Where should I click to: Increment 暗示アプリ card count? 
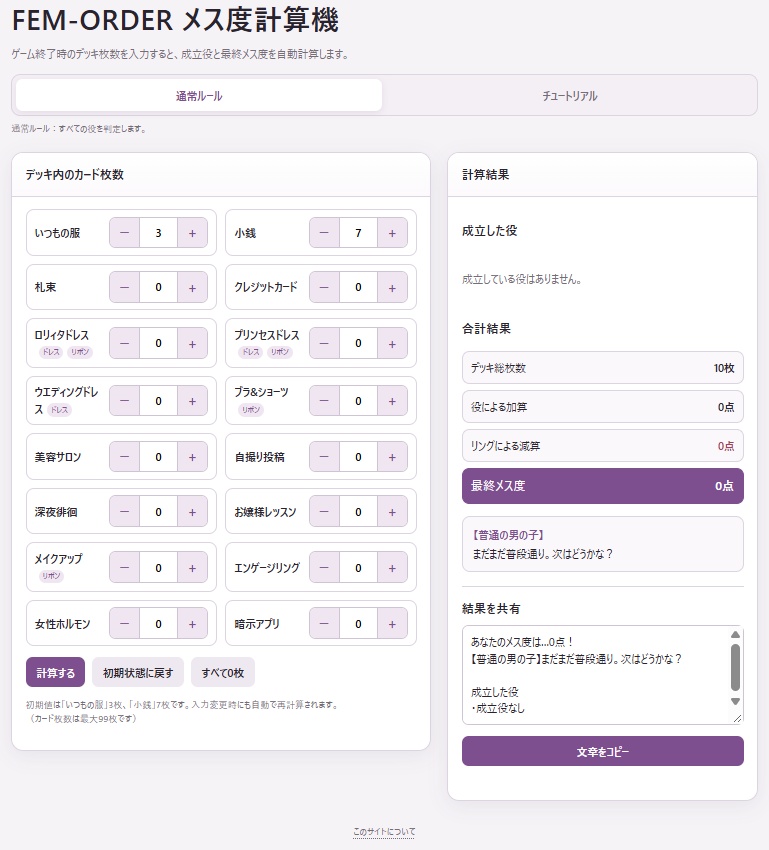(392, 624)
